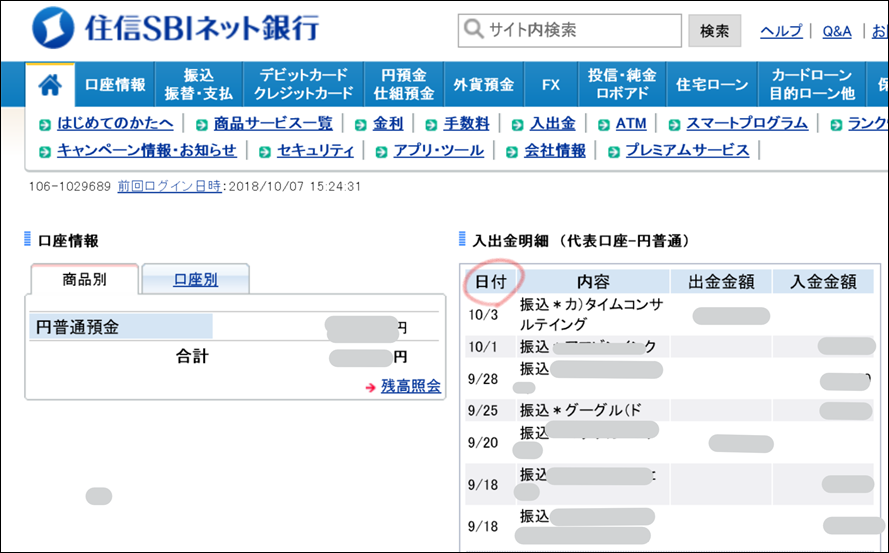Open the 入出金 link
This screenshot has height=553, width=889.
pyautogui.click(x=553, y=123)
